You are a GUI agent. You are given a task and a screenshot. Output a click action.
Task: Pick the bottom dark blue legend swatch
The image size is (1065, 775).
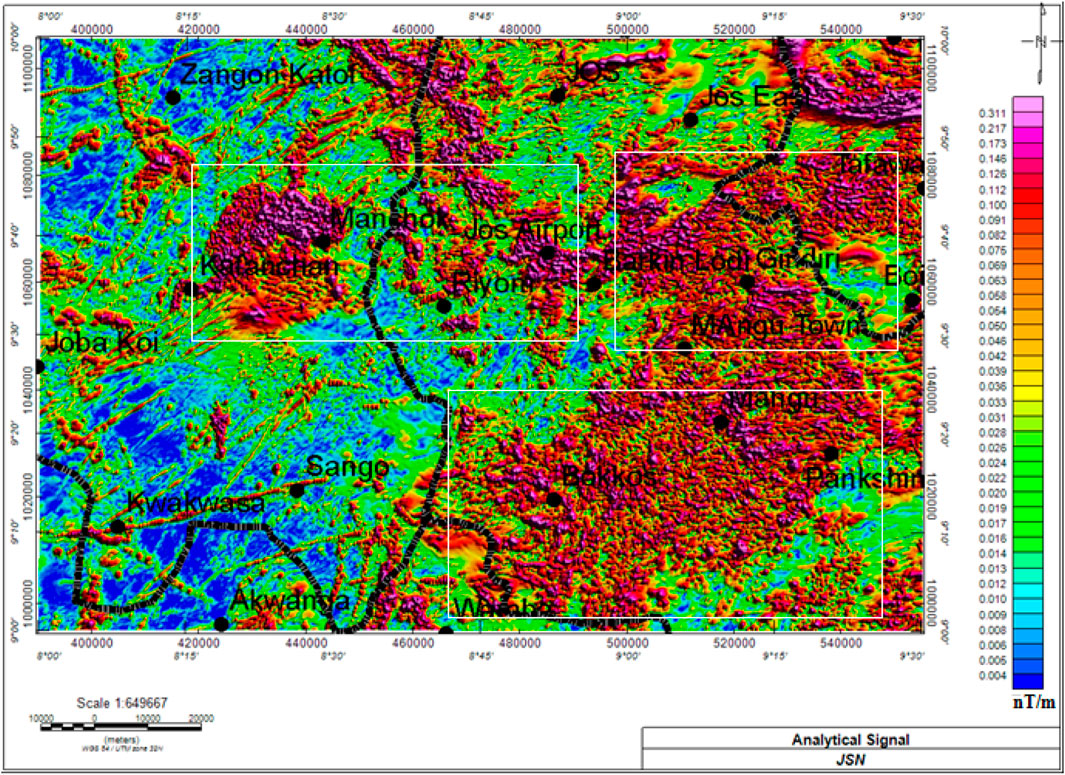point(1028,681)
